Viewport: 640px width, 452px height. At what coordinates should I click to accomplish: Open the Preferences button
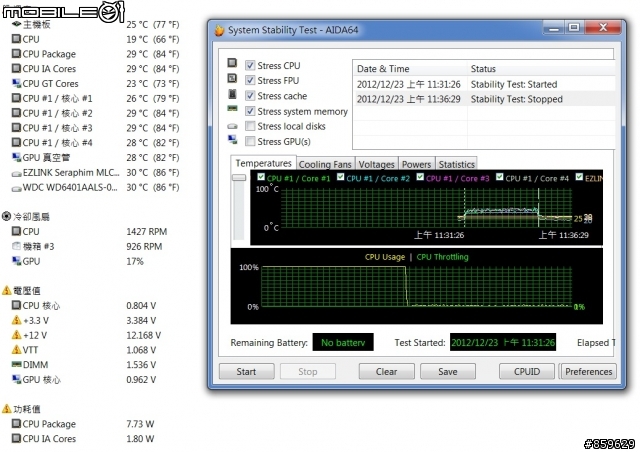(x=588, y=372)
